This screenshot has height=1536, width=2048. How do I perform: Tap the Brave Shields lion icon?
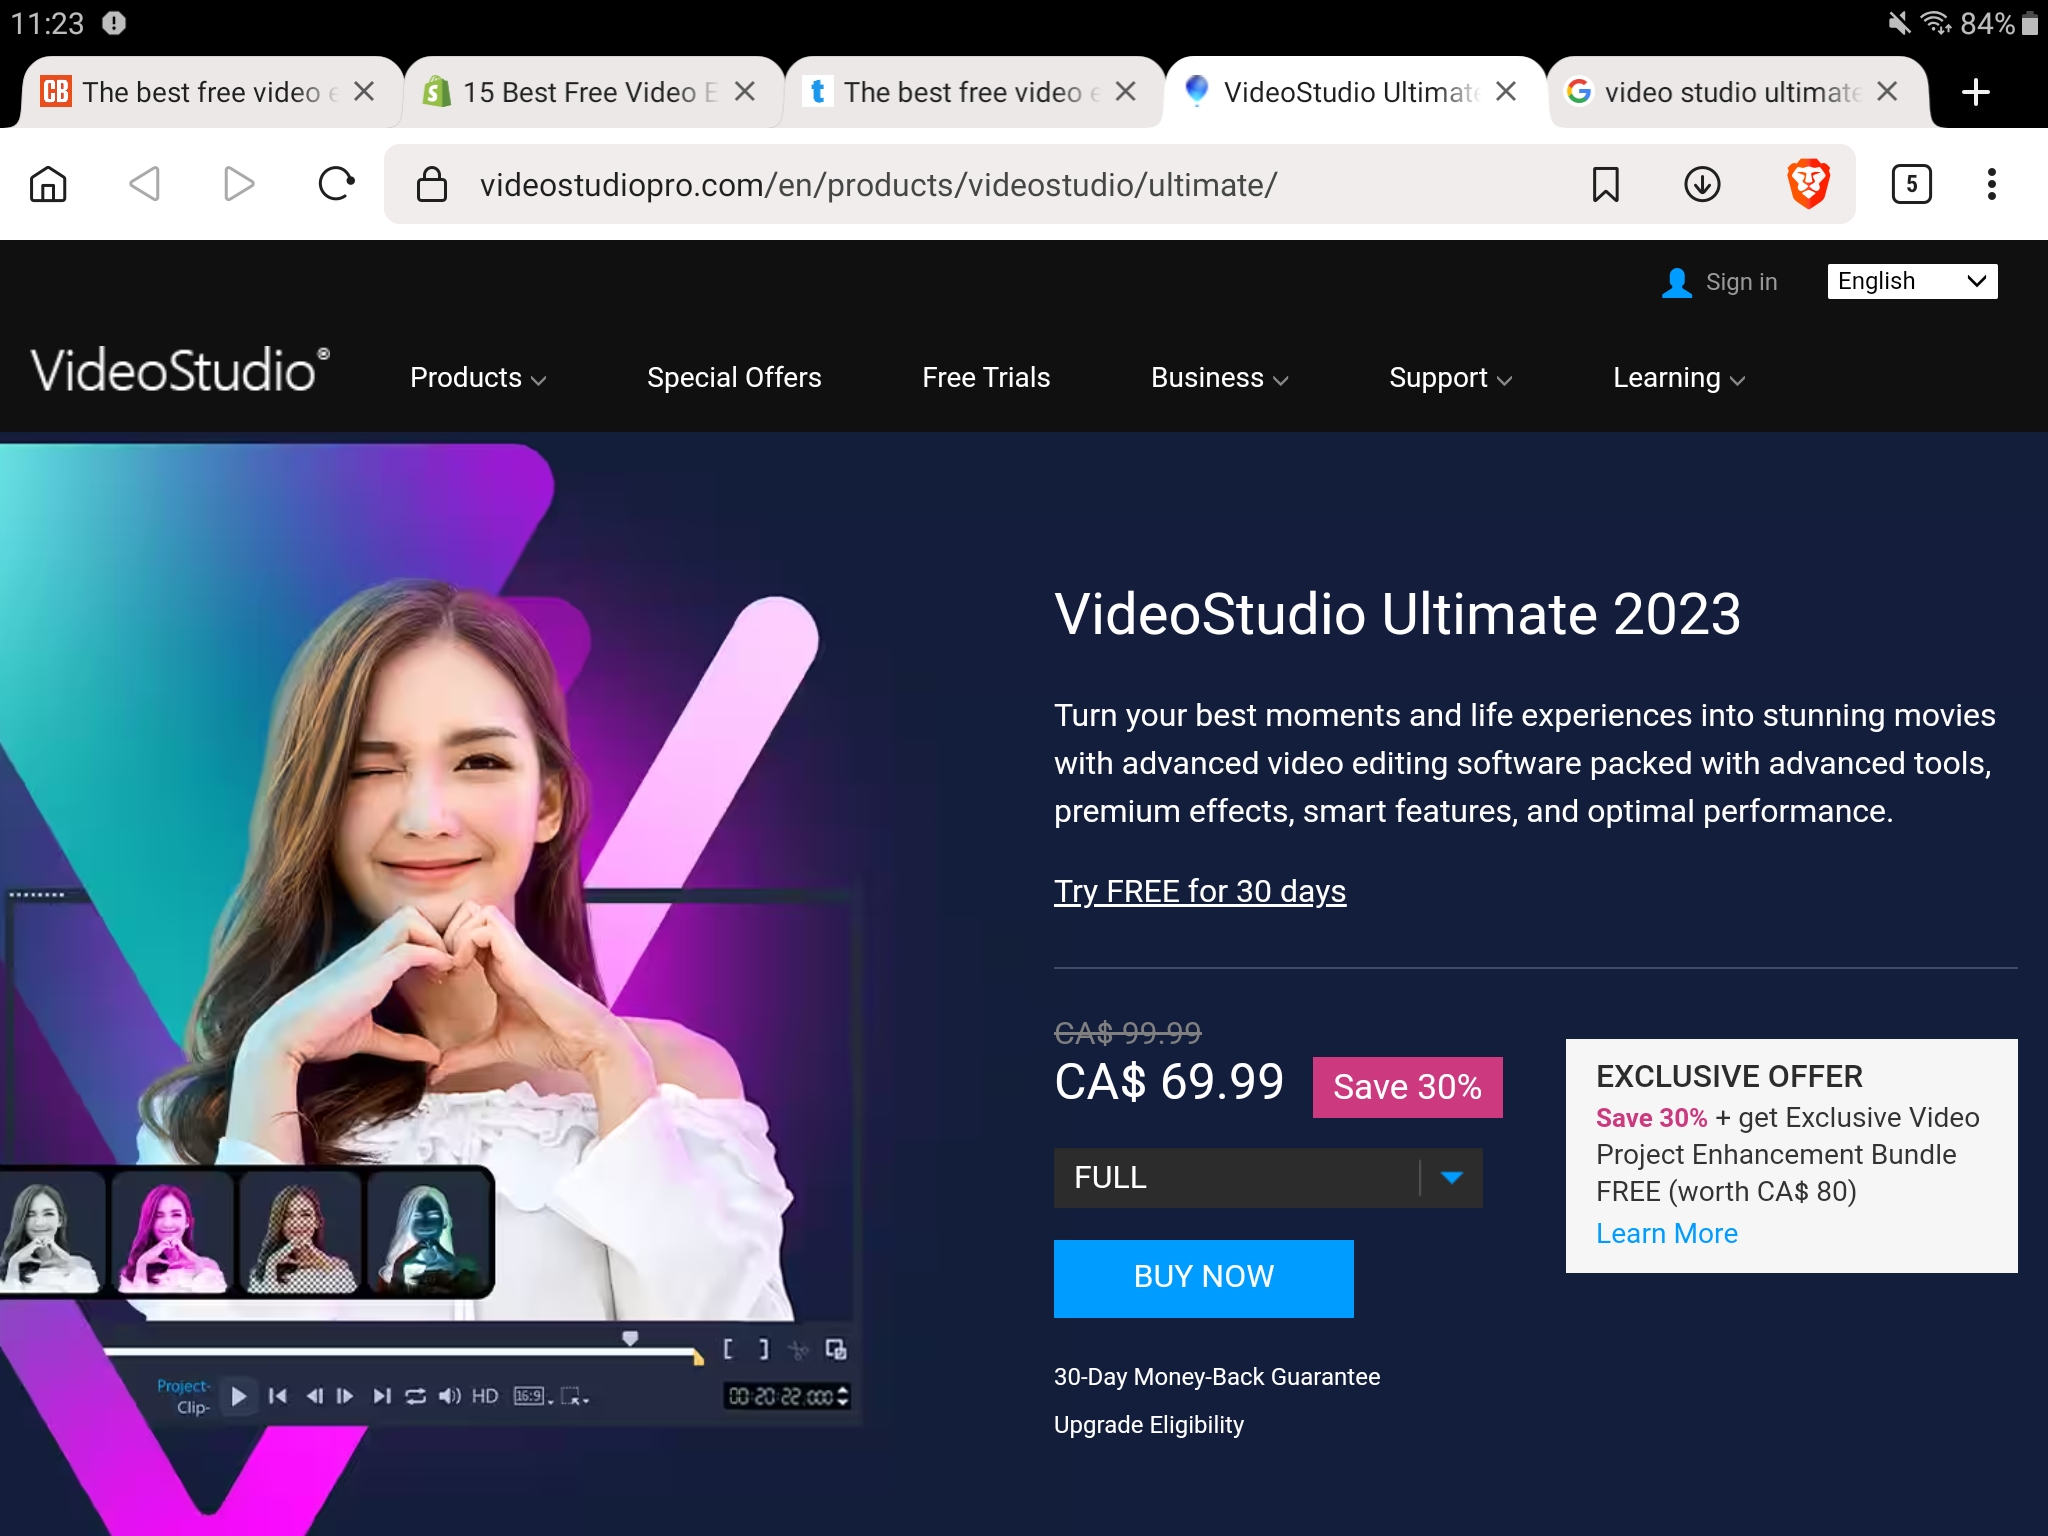1808,184
